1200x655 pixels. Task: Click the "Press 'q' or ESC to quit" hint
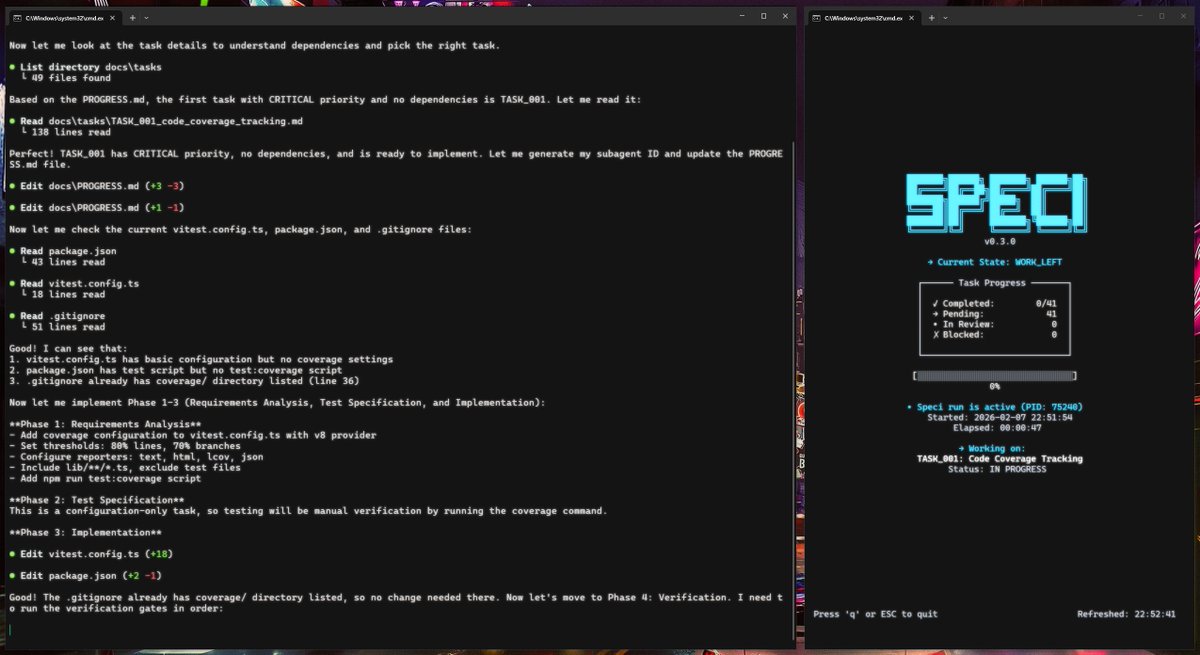876,614
